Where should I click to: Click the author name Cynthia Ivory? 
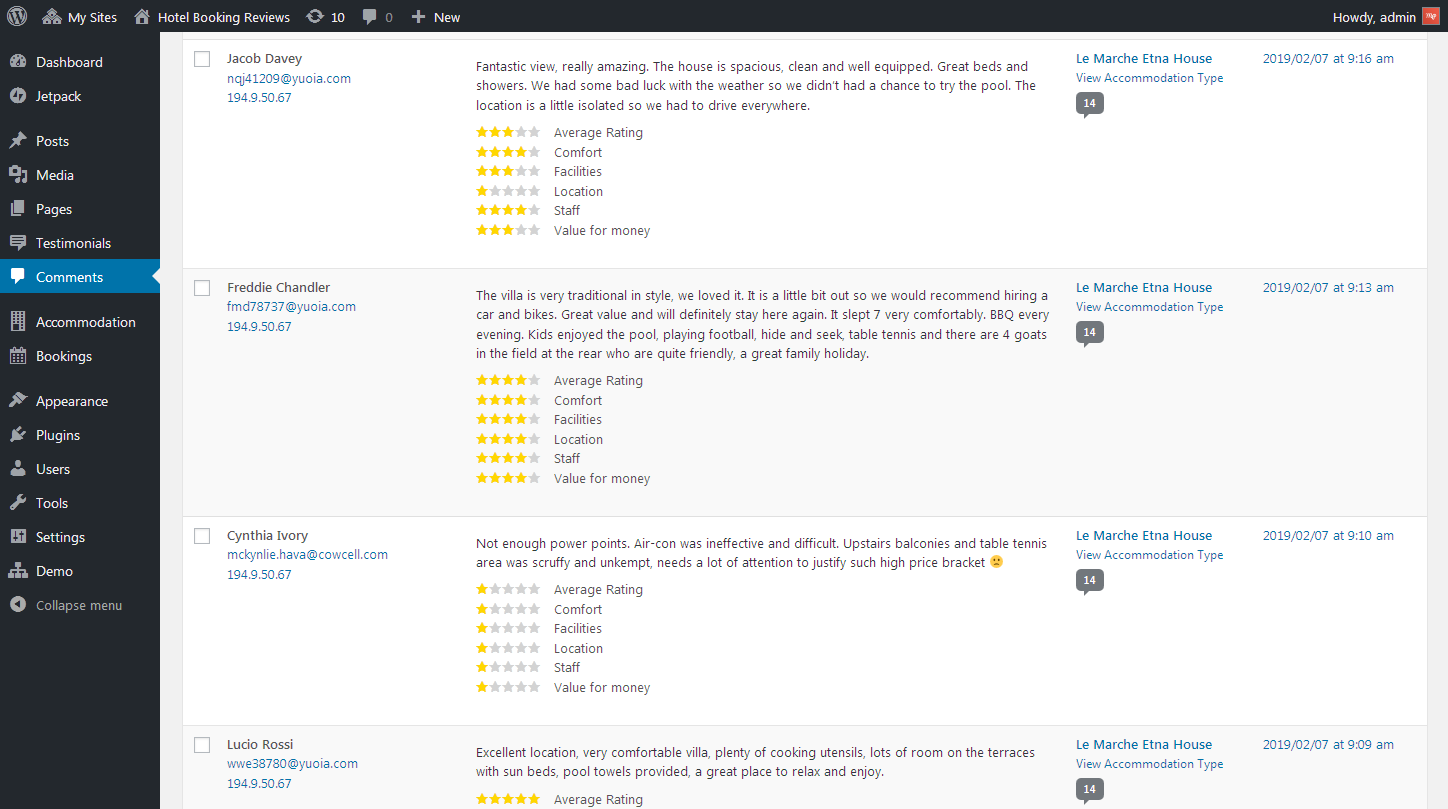(x=269, y=536)
